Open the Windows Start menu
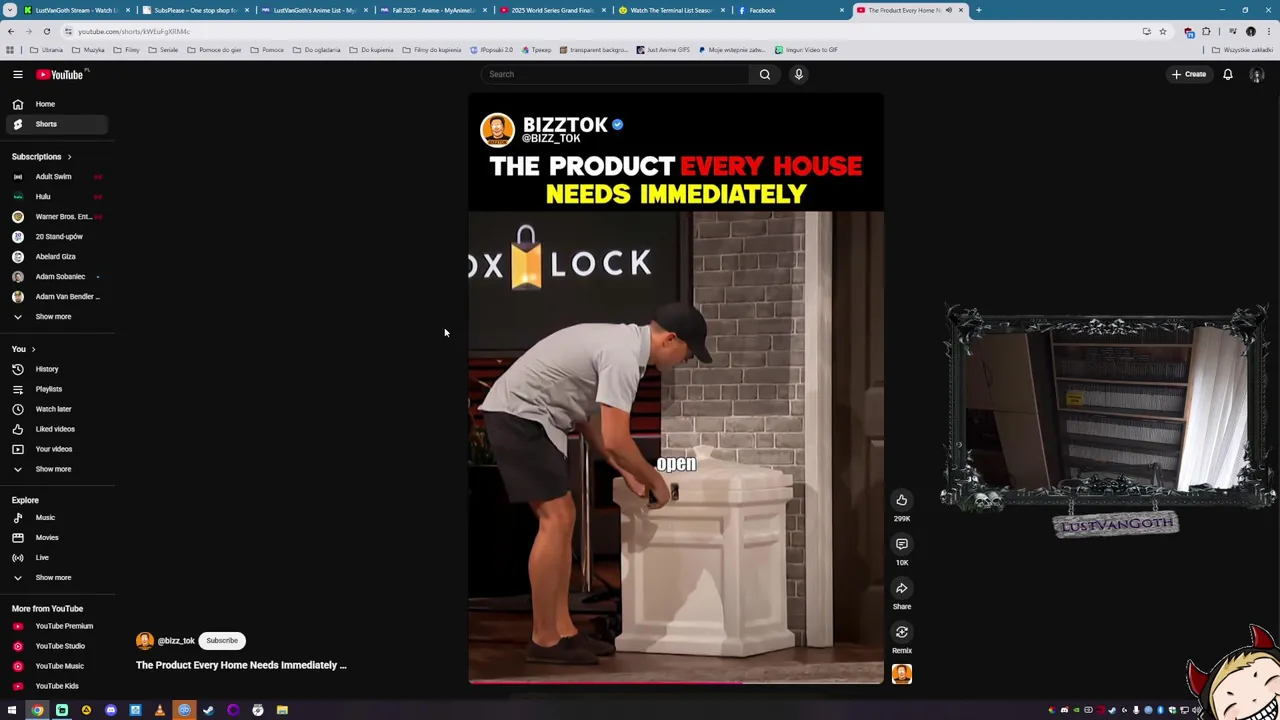This screenshot has height=720, width=1280. (x=12, y=710)
